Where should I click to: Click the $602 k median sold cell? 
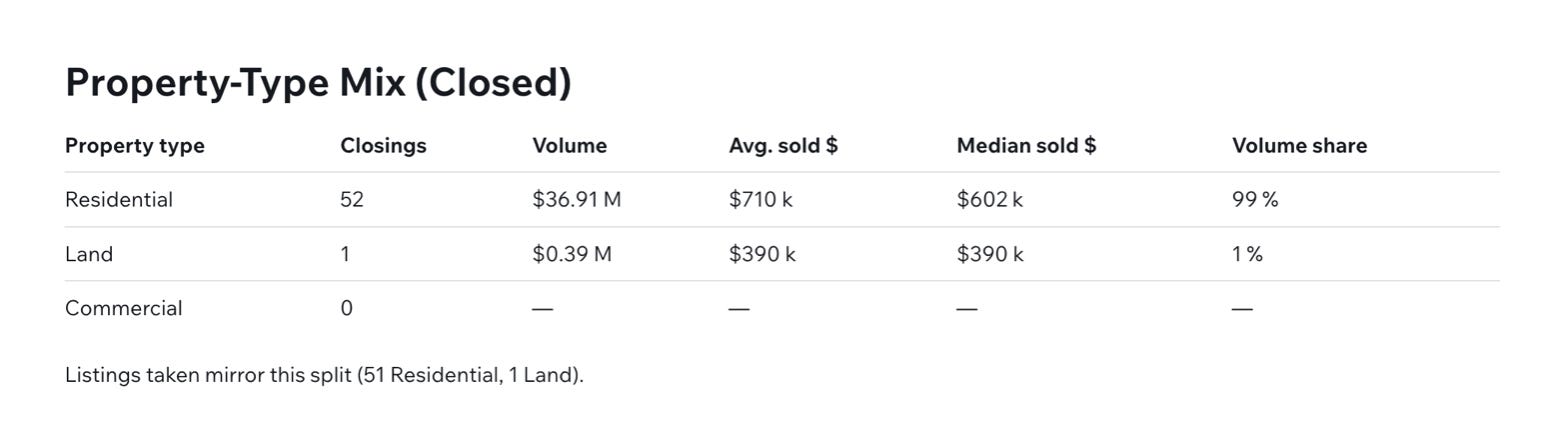989,200
